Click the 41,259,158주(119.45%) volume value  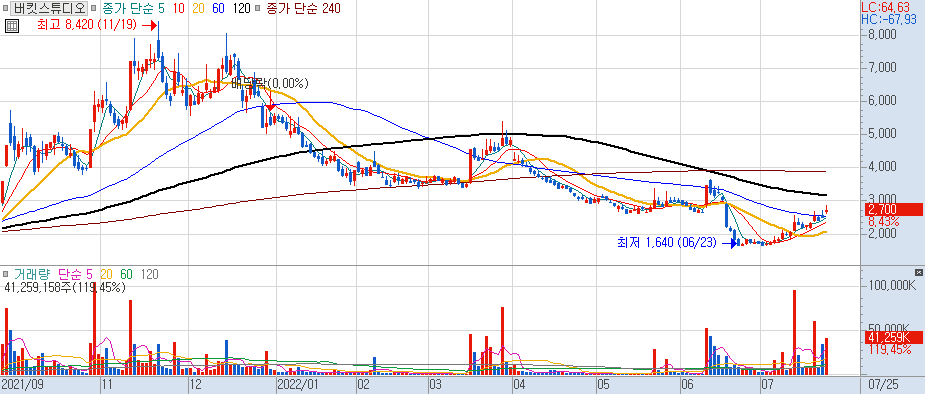click(x=64, y=288)
